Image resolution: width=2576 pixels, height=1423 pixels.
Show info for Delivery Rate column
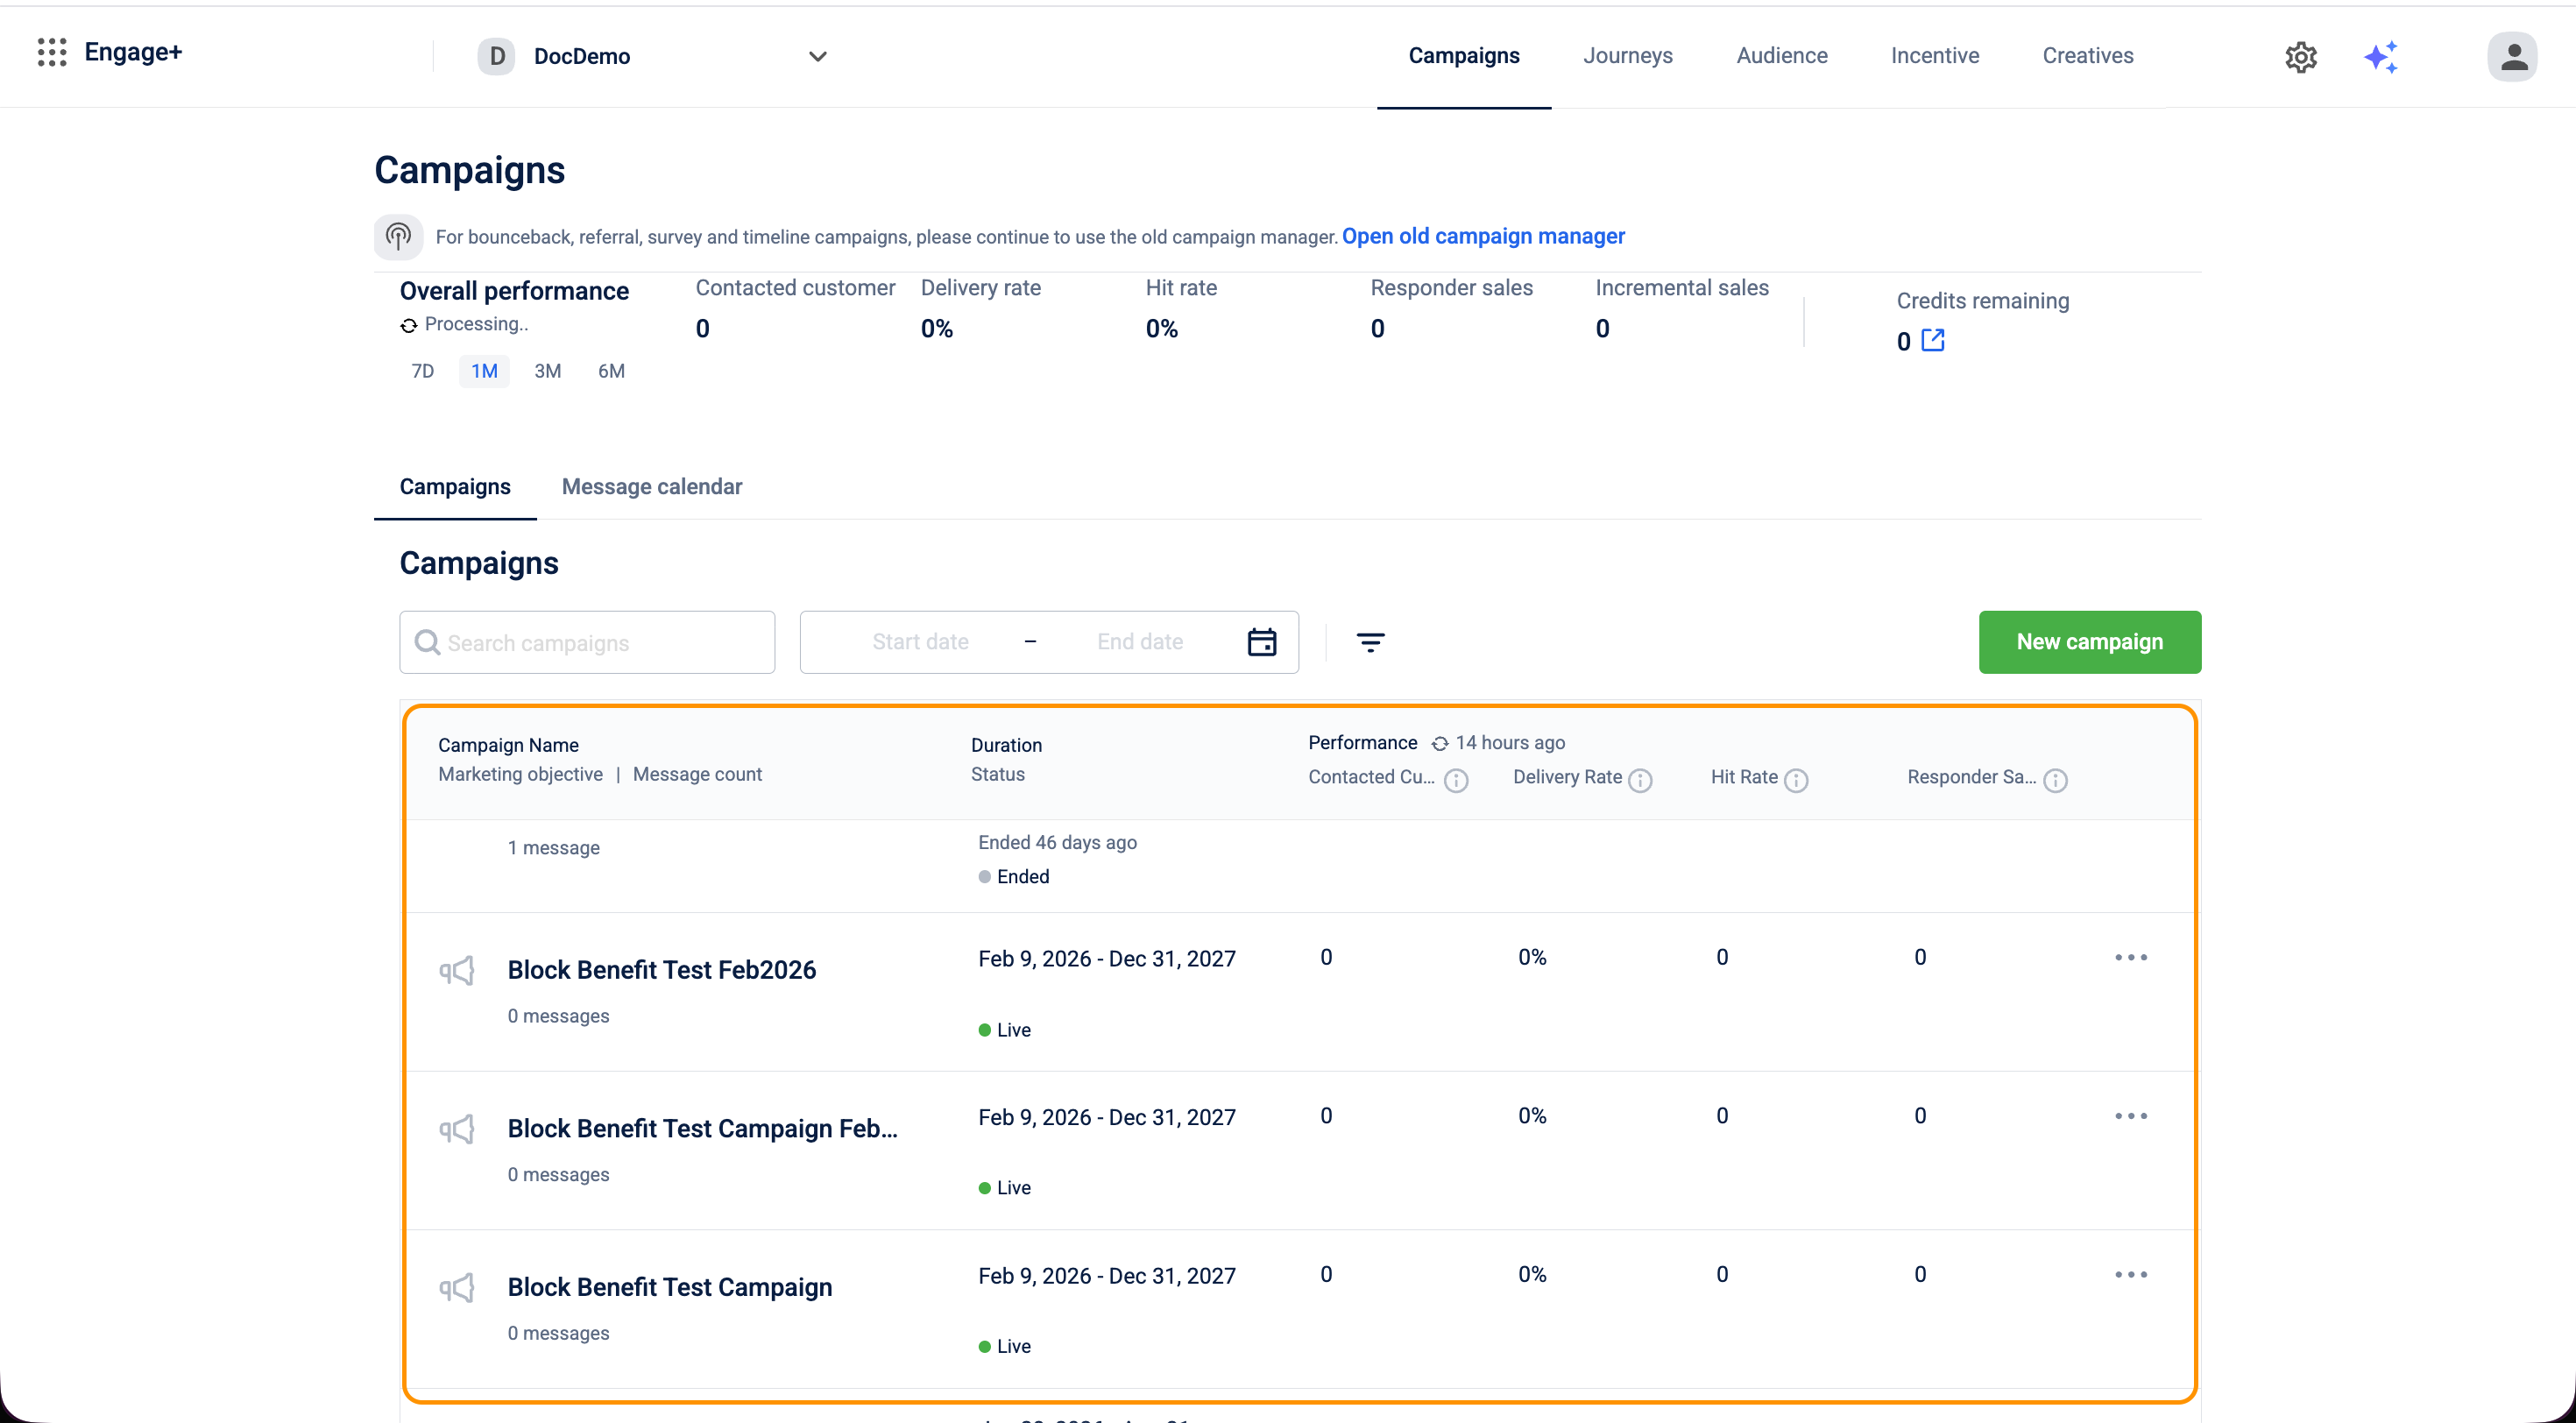[1640, 780]
